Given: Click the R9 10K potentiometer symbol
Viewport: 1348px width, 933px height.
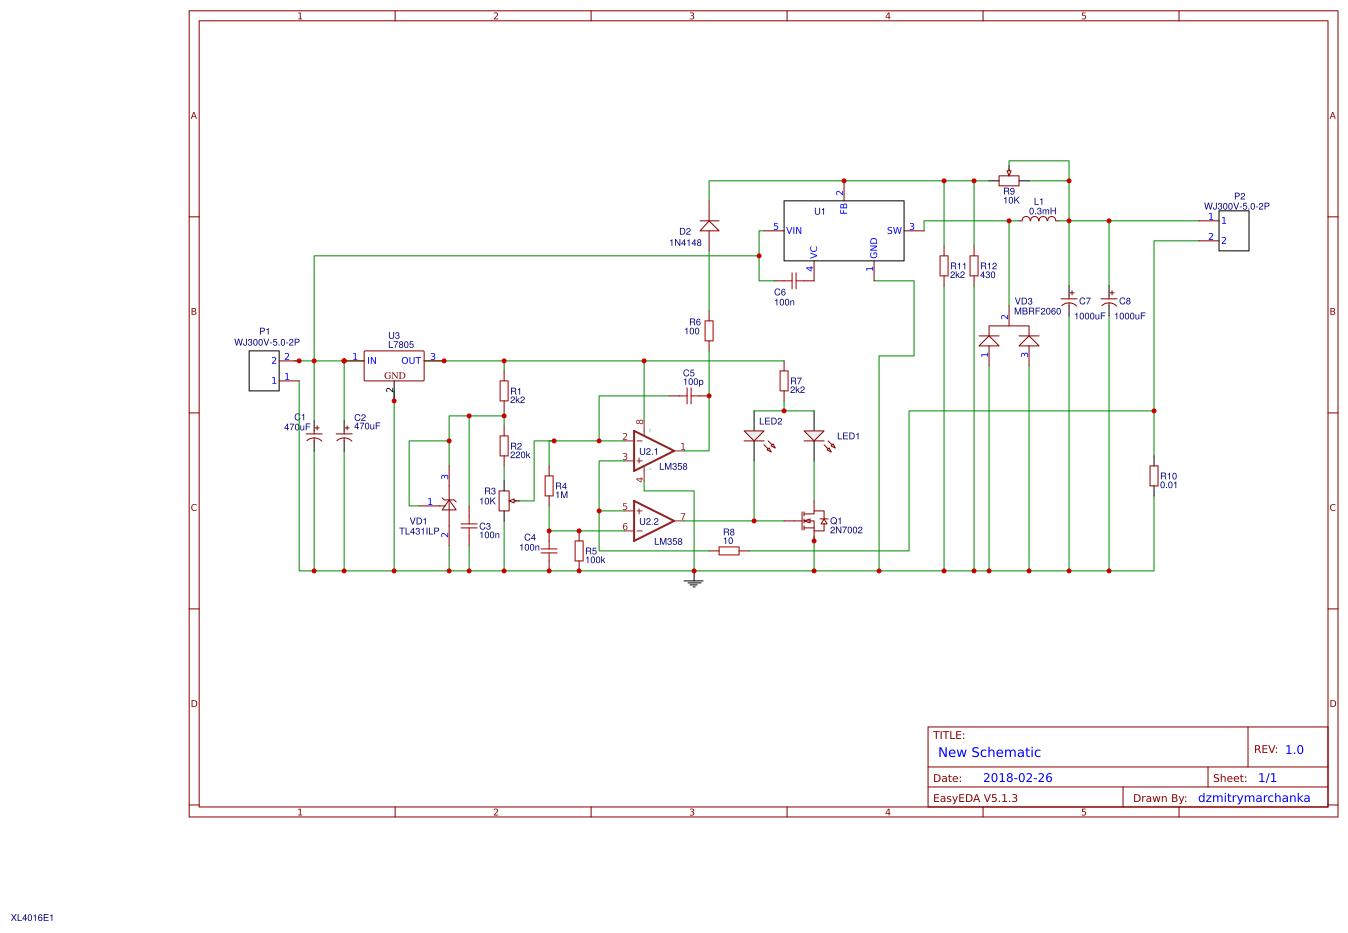Looking at the screenshot, I should tap(1009, 178).
